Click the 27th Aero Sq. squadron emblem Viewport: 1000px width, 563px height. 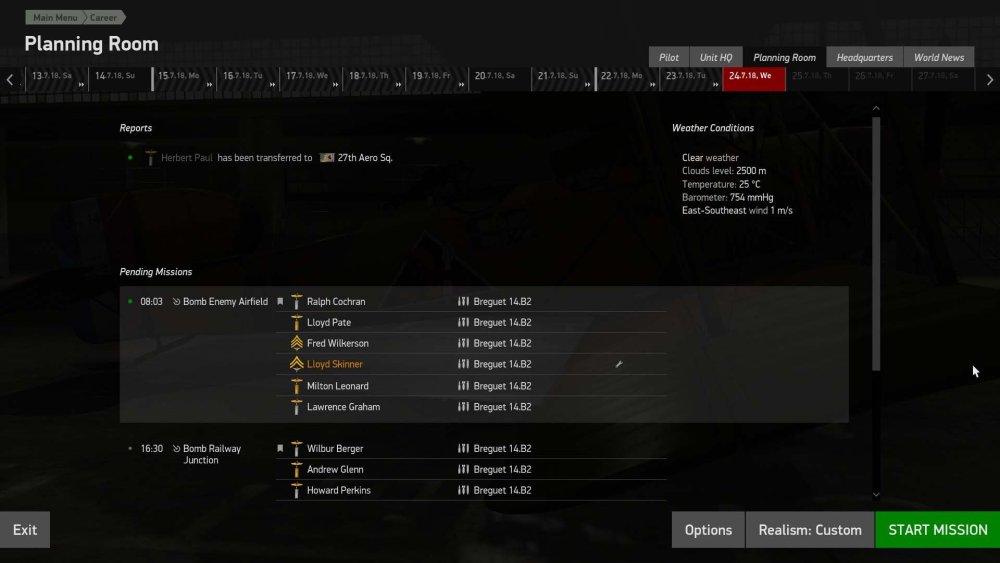click(x=327, y=157)
